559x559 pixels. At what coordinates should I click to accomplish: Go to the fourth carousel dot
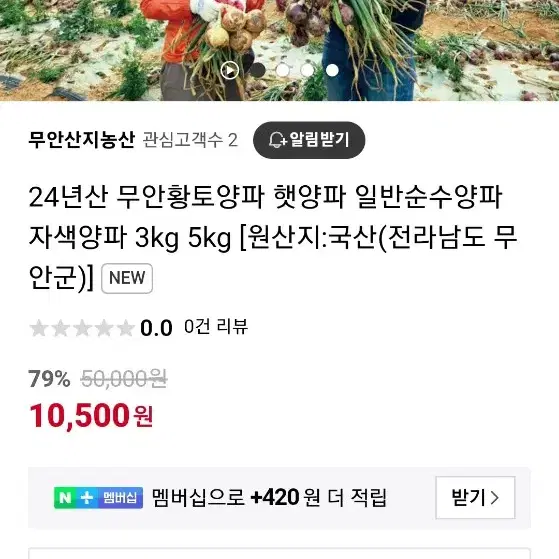tap(307, 70)
